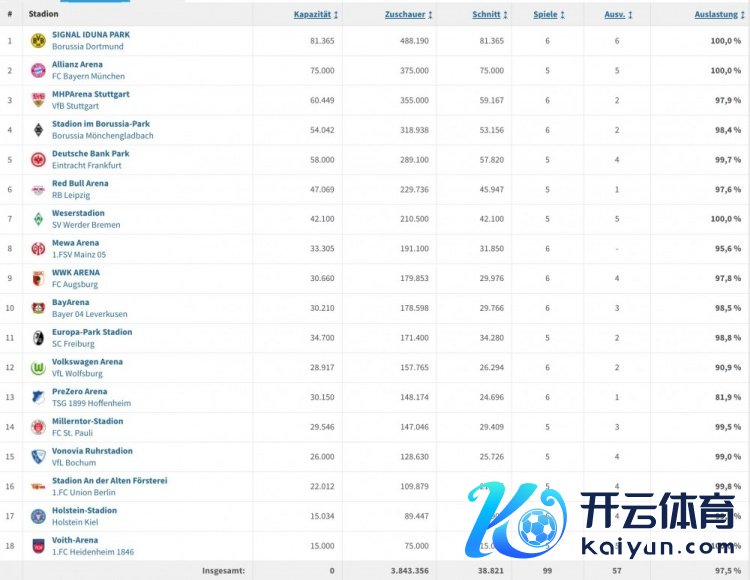The height and width of the screenshot is (580, 750).
Task: Sort table by Schnitt column
Action: pos(489,15)
